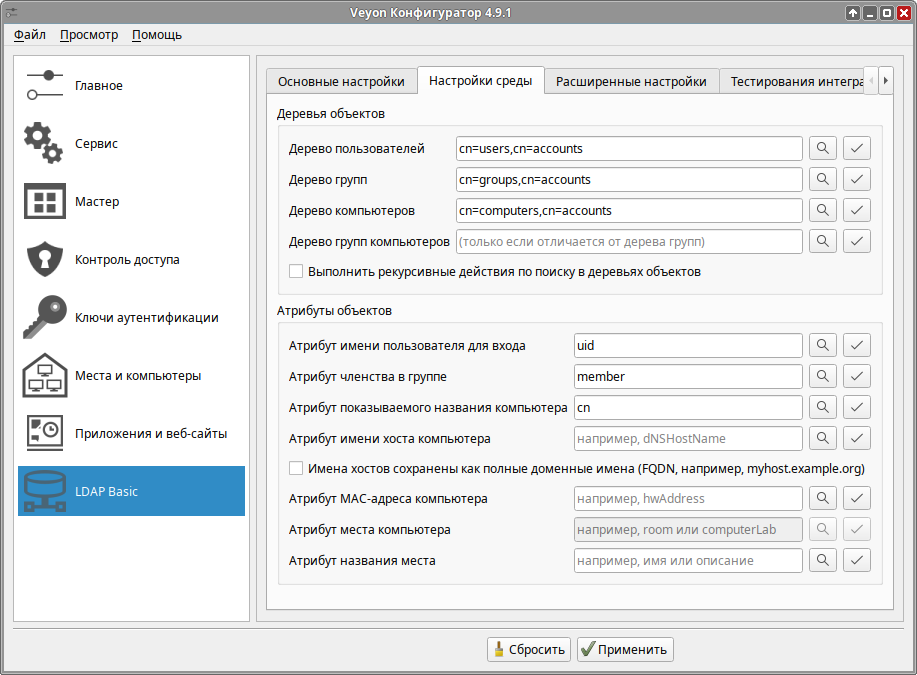Browse the Дерево групп with magnifier

[x=822, y=180]
